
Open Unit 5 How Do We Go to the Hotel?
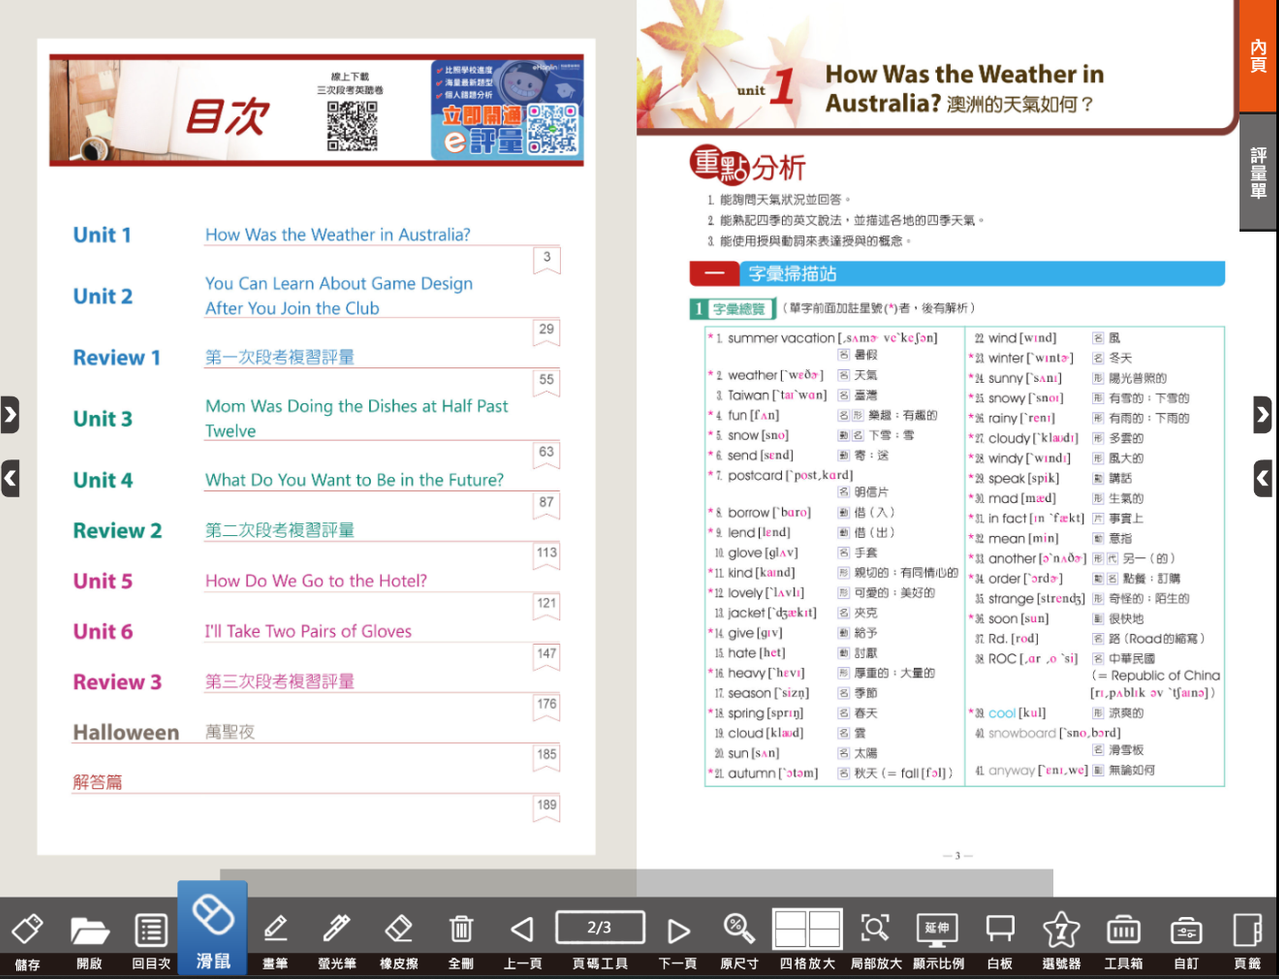(316, 581)
